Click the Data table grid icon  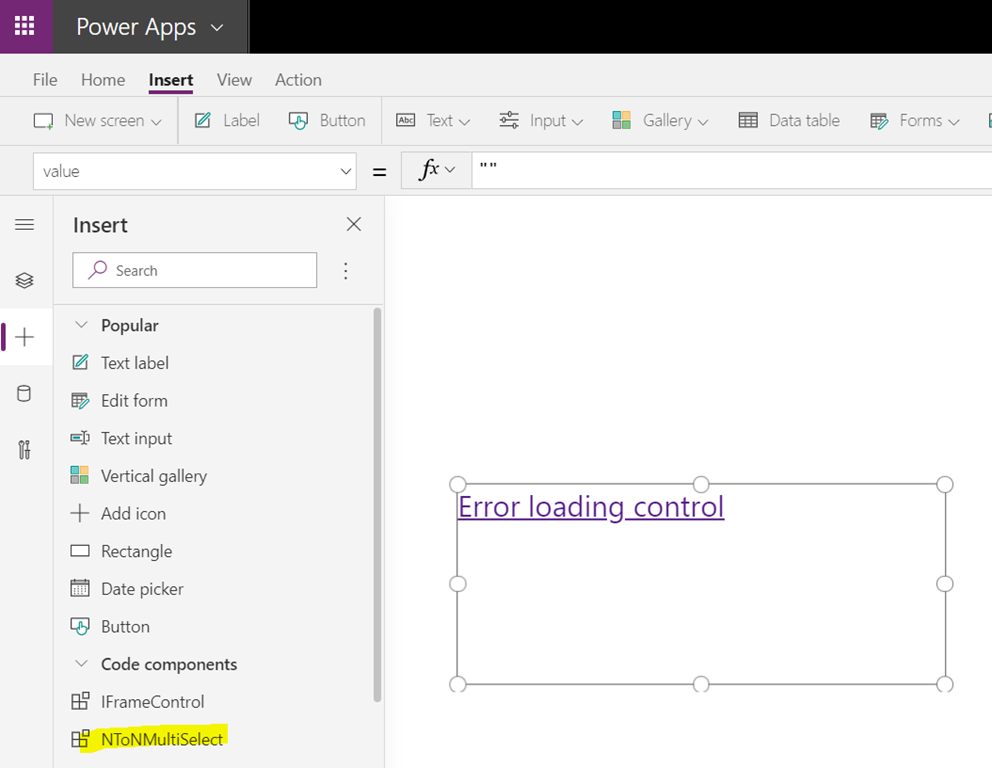click(748, 120)
